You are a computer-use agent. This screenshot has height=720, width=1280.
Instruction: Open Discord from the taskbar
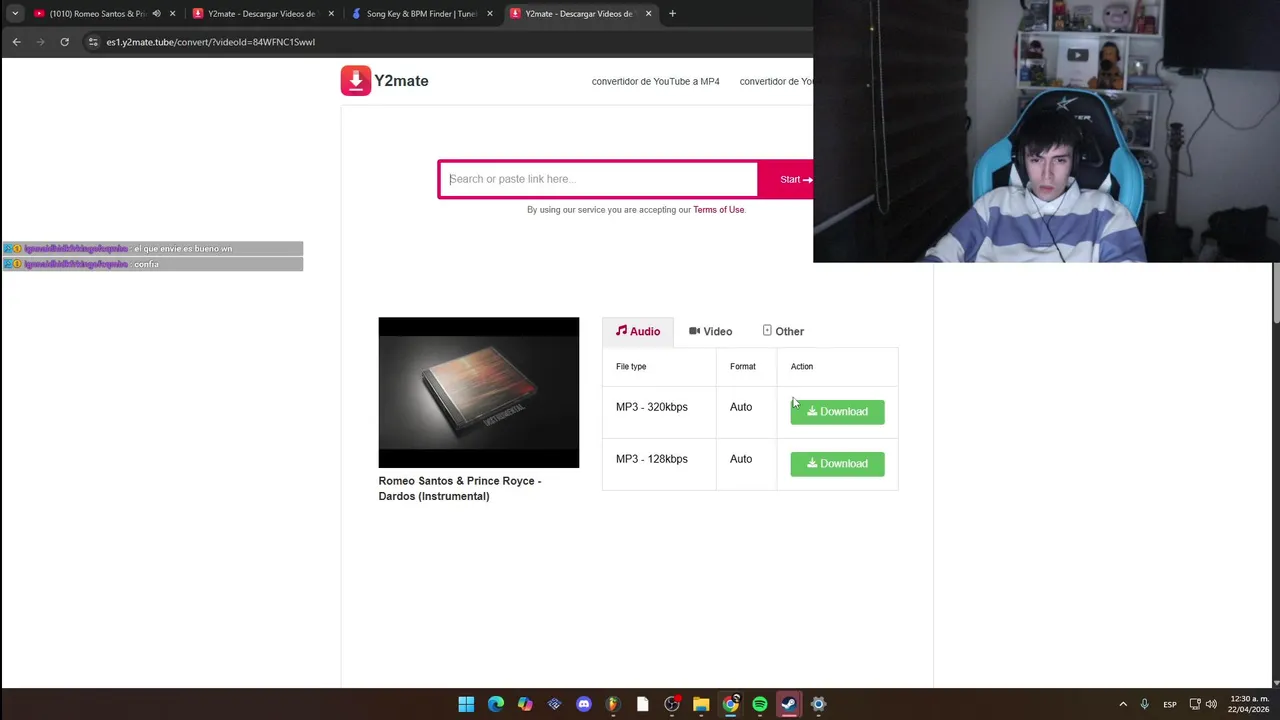coord(584,704)
